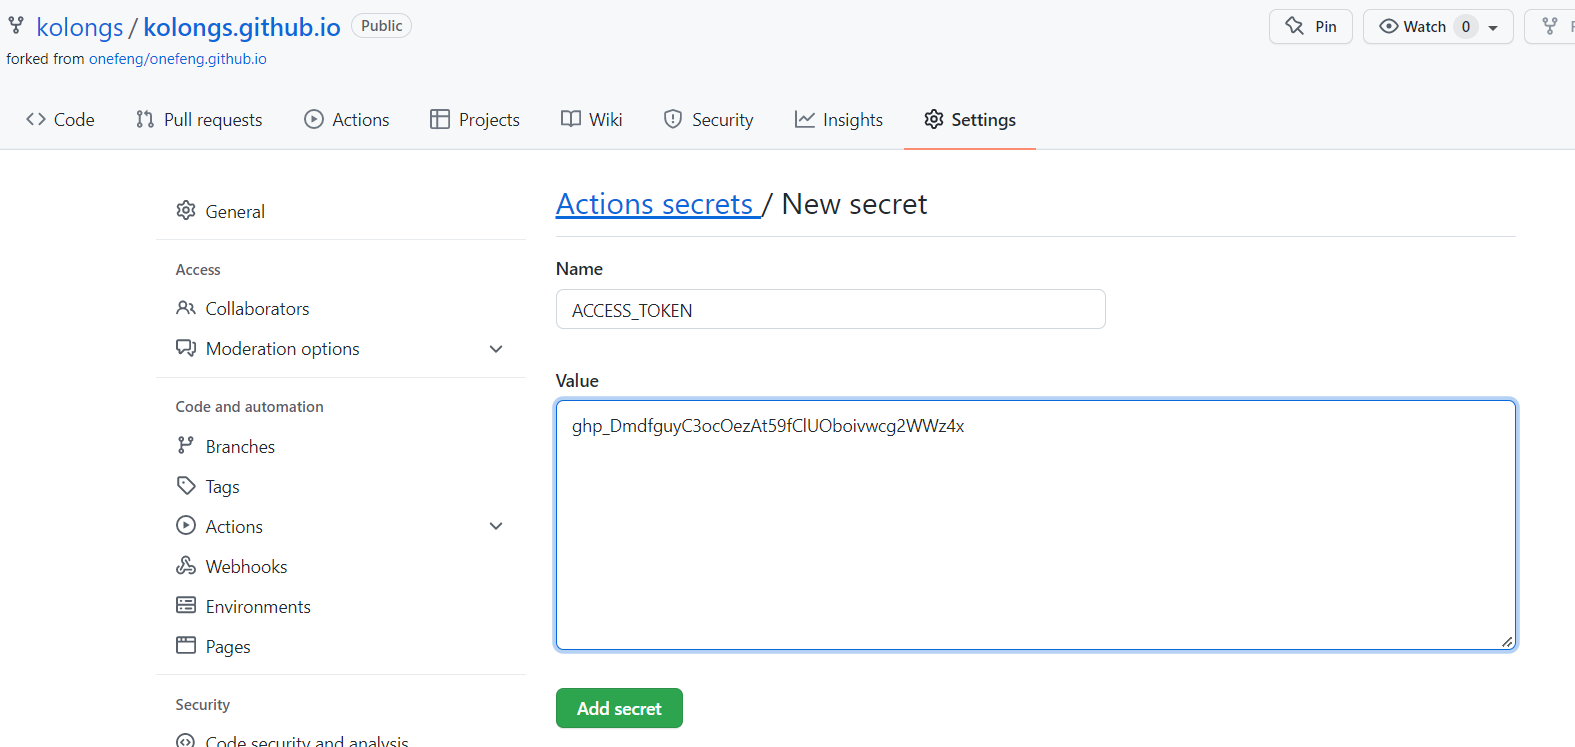This screenshot has height=747, width=1575.
Task: Open the Pull requests tab
Action: point(199,120)
